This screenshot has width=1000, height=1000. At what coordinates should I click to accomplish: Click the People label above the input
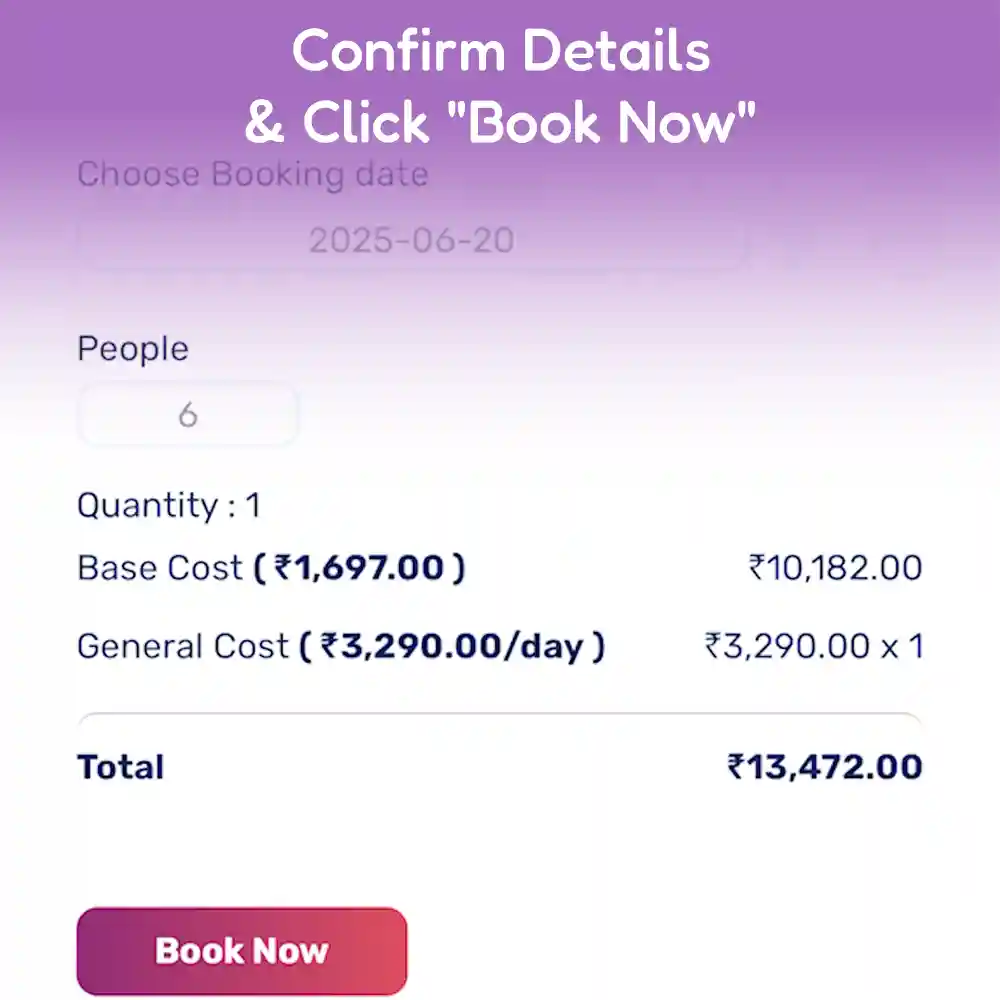pos(133,349)
